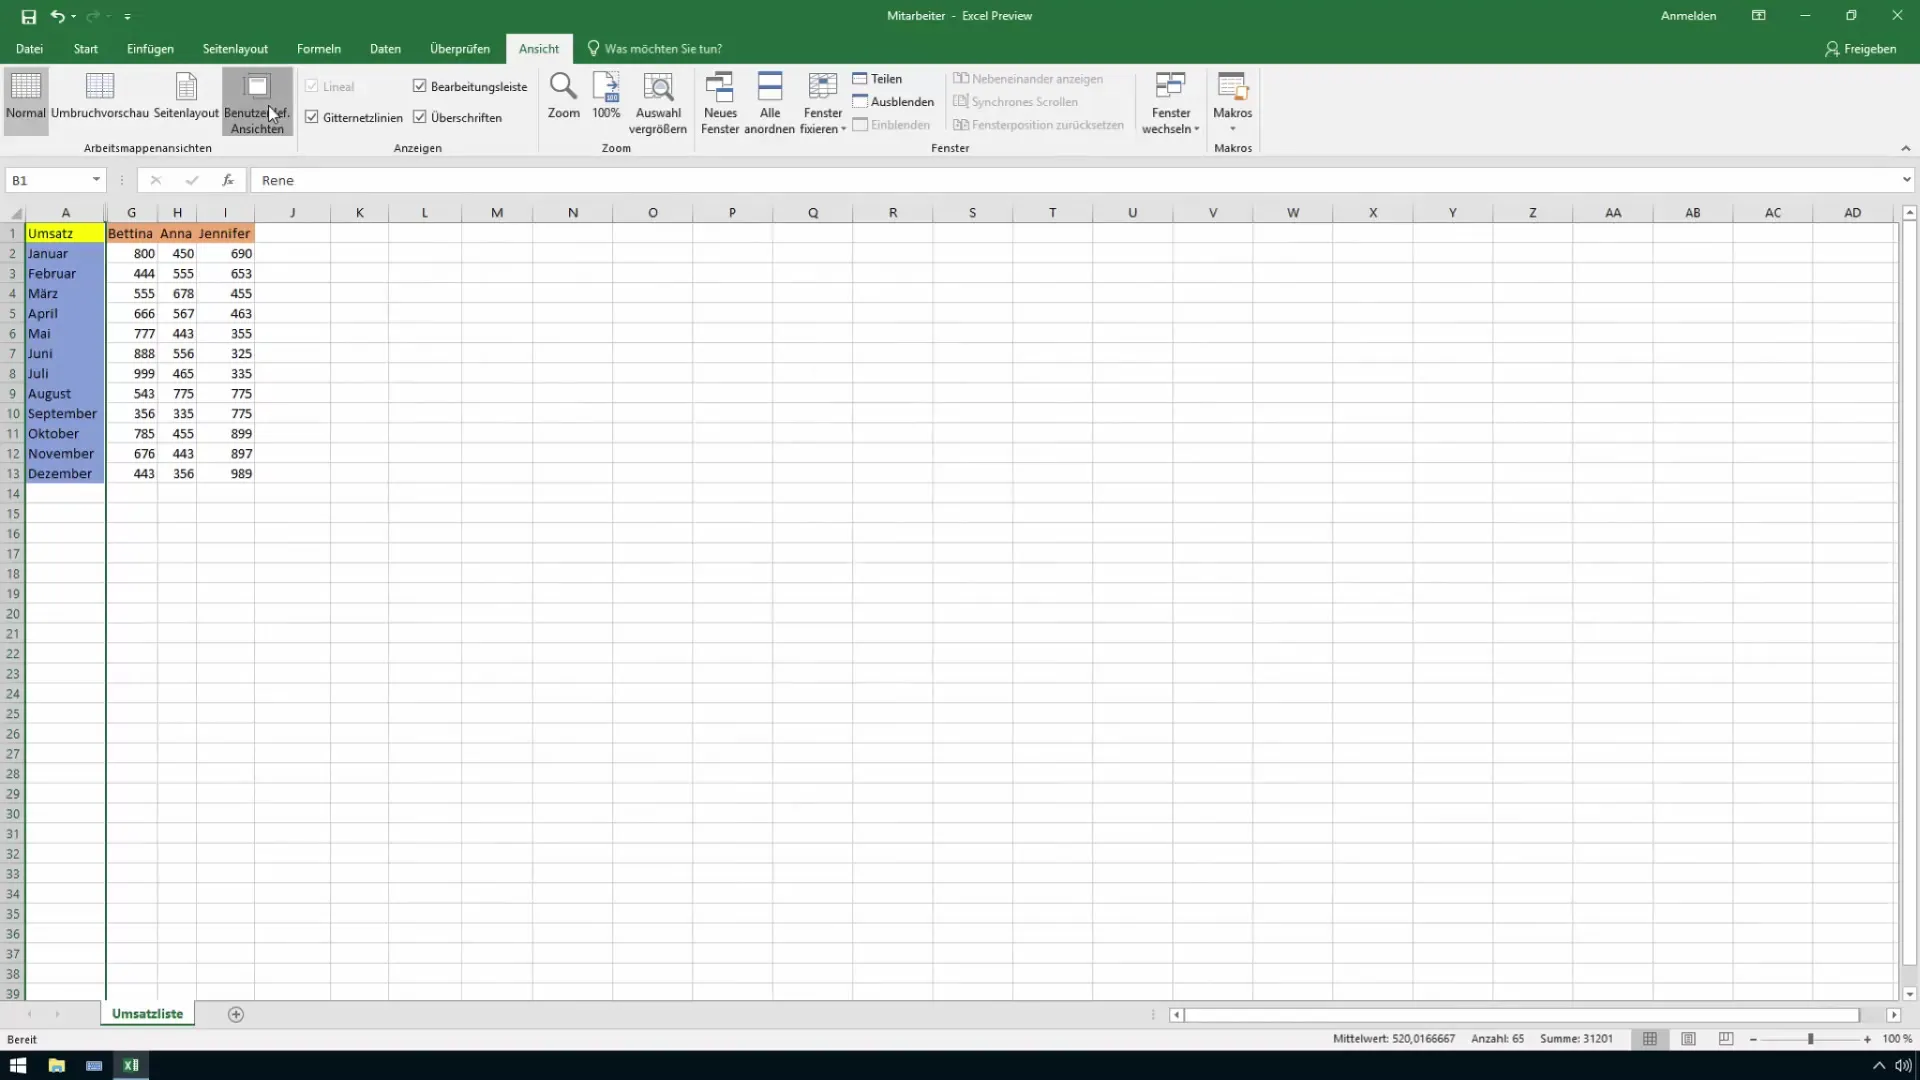Click the Freigeben button
Viewport: 1920px width, 1080px height.
1861,49
